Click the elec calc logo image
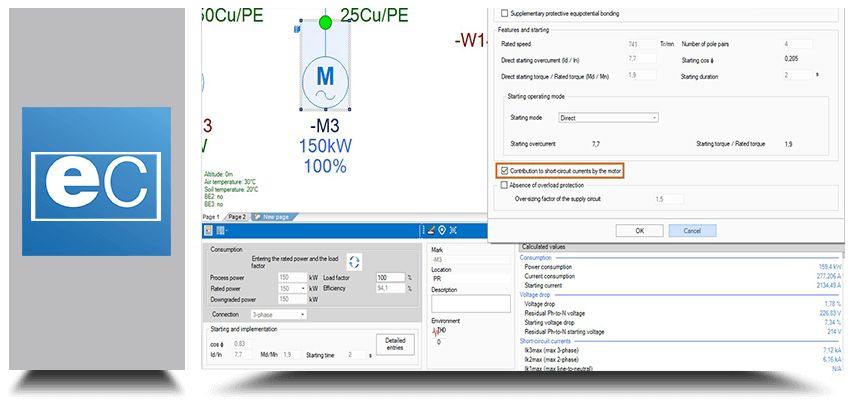The image size is (850, 400). pos(96,181)
